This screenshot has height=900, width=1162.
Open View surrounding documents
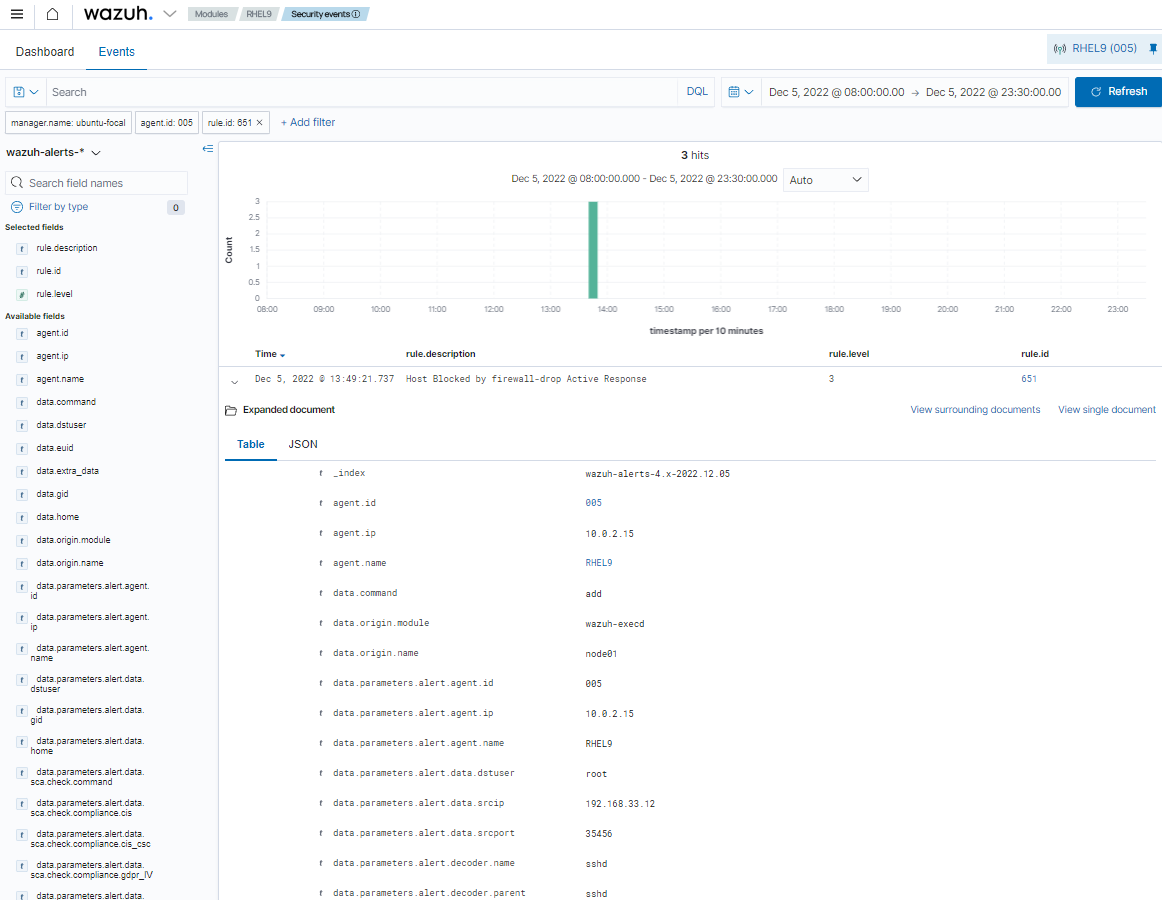click(x=975, y=410)
